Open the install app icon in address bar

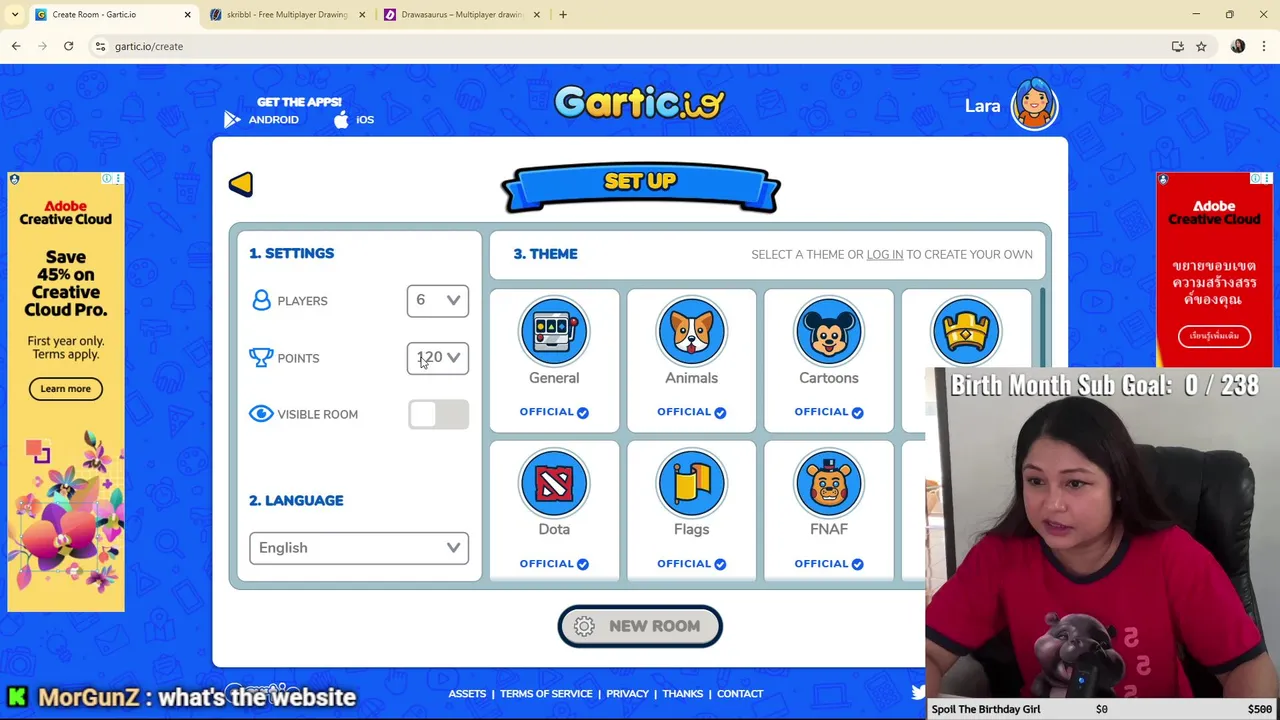pos(1177,46)
